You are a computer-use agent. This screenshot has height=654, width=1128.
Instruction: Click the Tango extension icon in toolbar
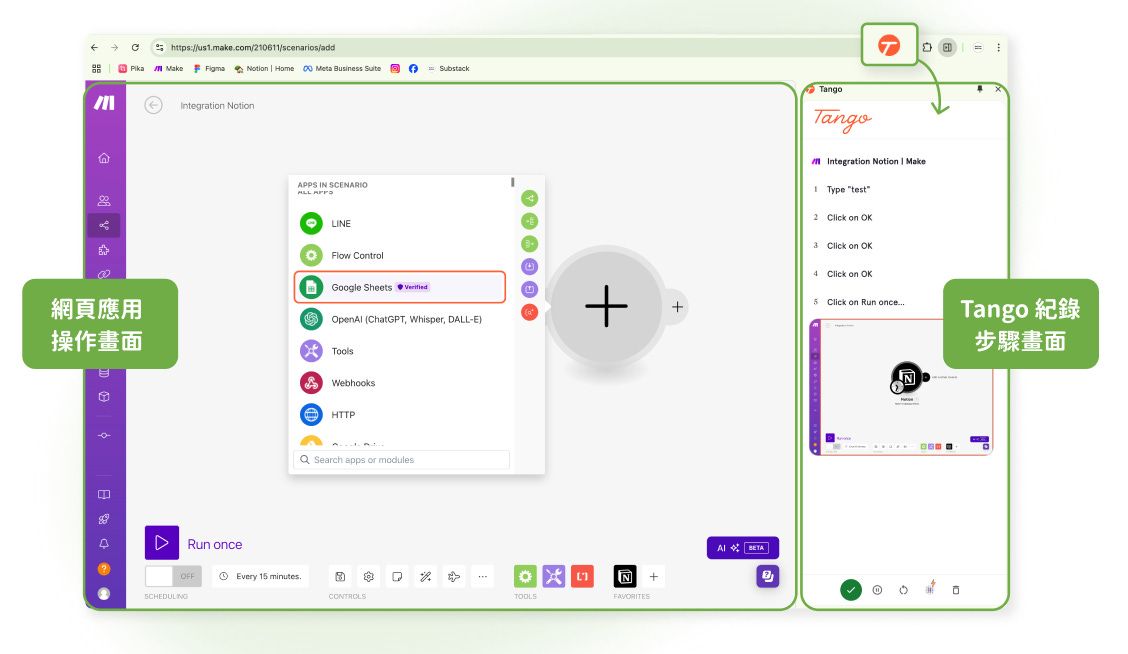(889, 46)
